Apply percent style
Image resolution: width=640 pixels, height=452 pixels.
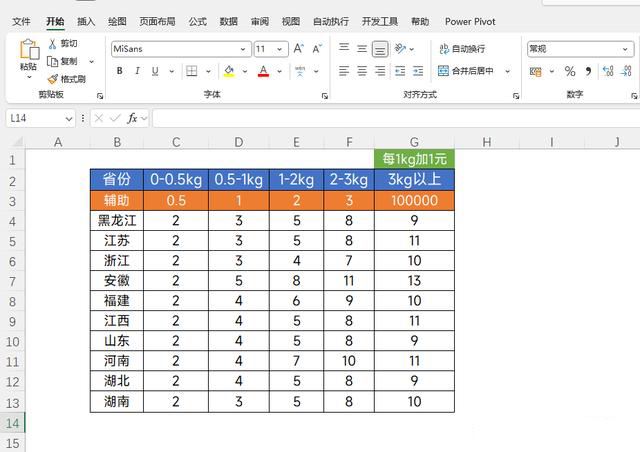click(x=570, y=71)
